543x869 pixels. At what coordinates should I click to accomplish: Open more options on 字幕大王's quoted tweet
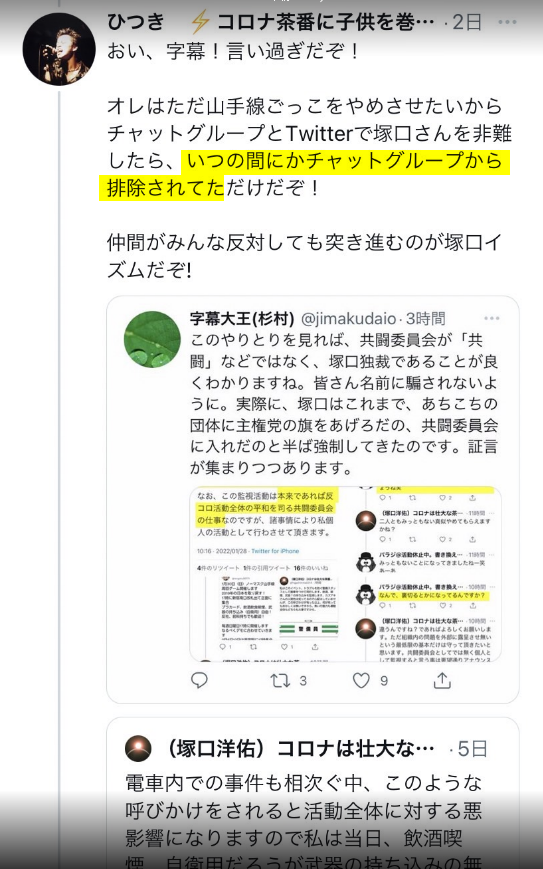coord(491,318)
